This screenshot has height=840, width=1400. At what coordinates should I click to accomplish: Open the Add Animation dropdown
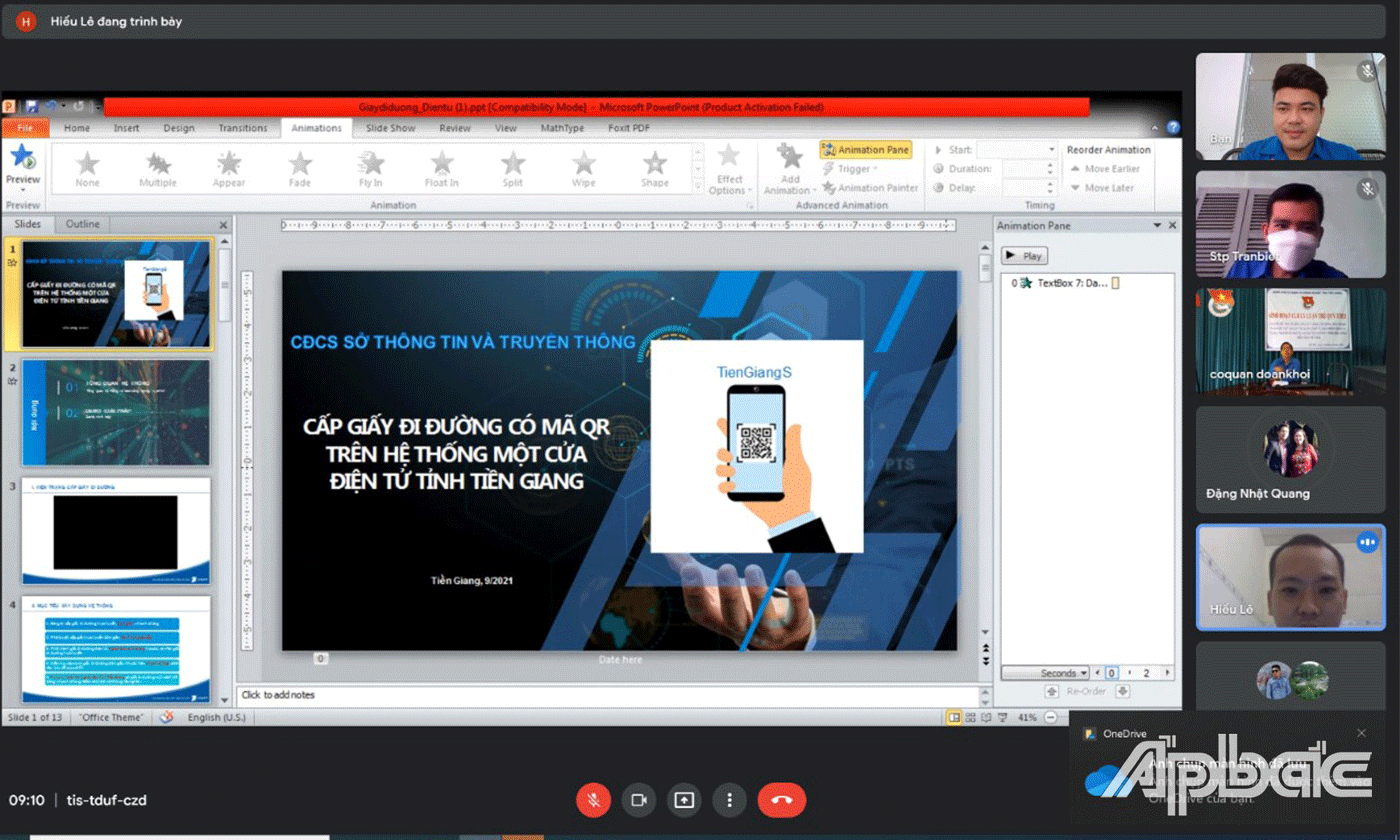pos(790,168)
